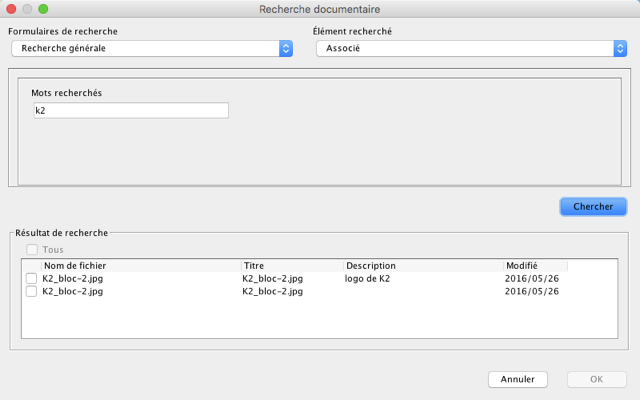This screenshot has width=640, height=400.
Task: Minimize the window with the yellow button
Action: pos(28,8)
